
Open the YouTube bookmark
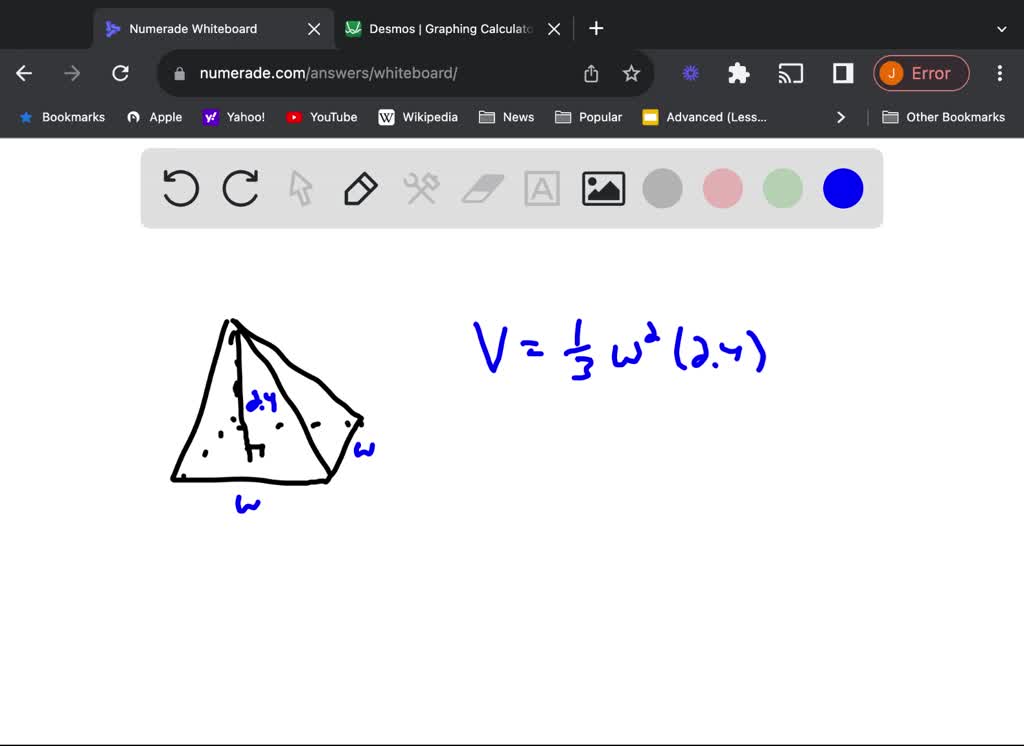(321, 117)
